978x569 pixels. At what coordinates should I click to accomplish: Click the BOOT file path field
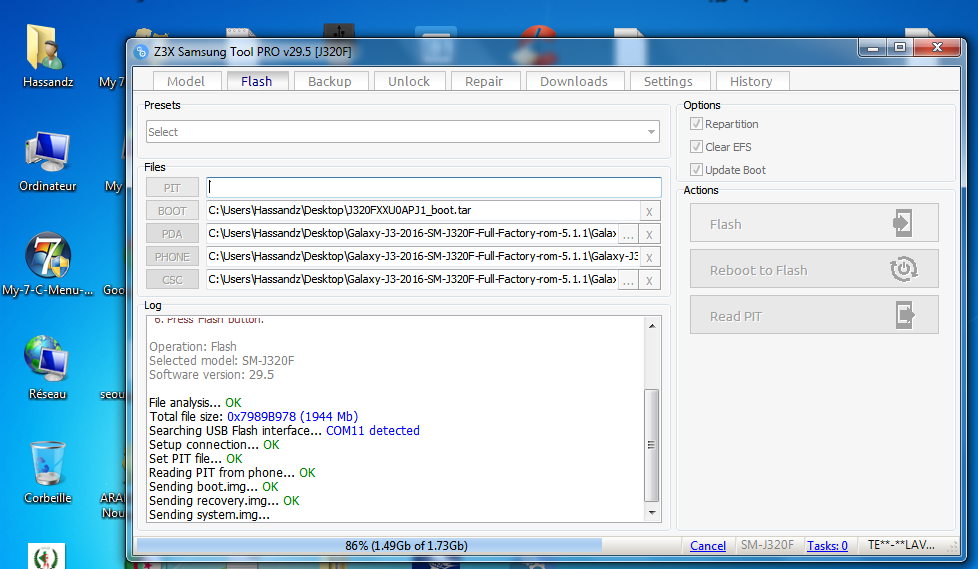[x=423, y=211]
